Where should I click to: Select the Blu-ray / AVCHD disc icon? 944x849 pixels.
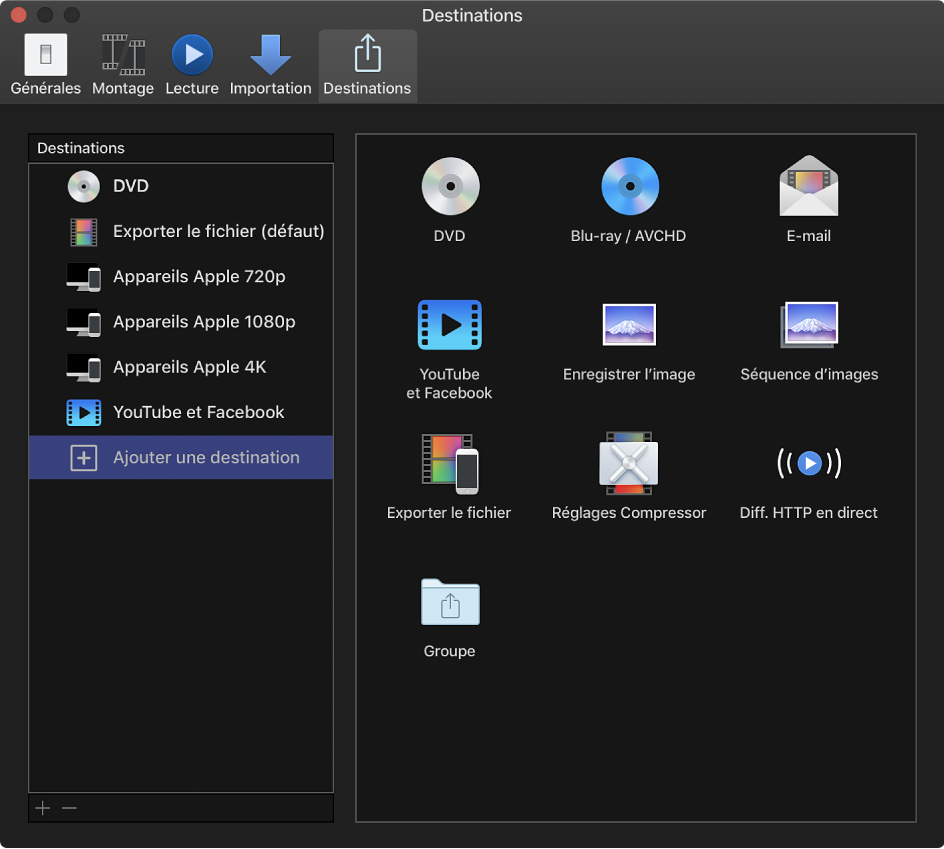[x=629, y=187]
